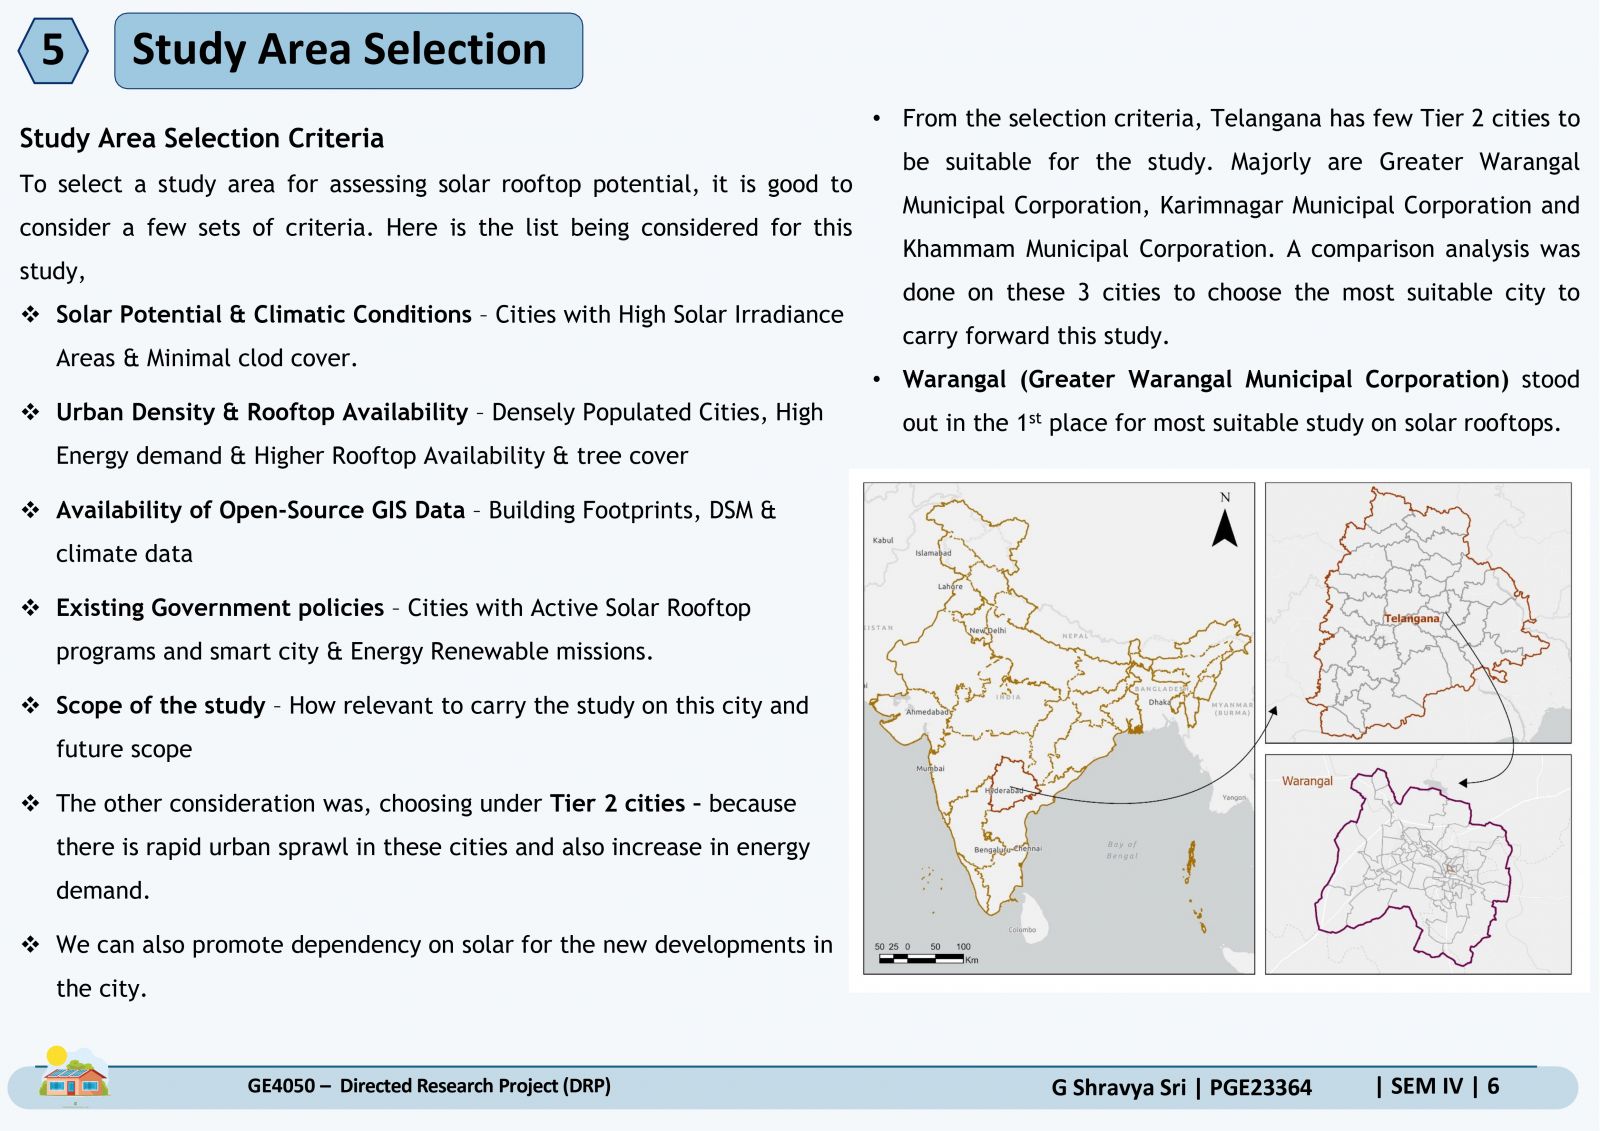
Task: Click the Warangal city boundary map
Action: (1418, 864)
